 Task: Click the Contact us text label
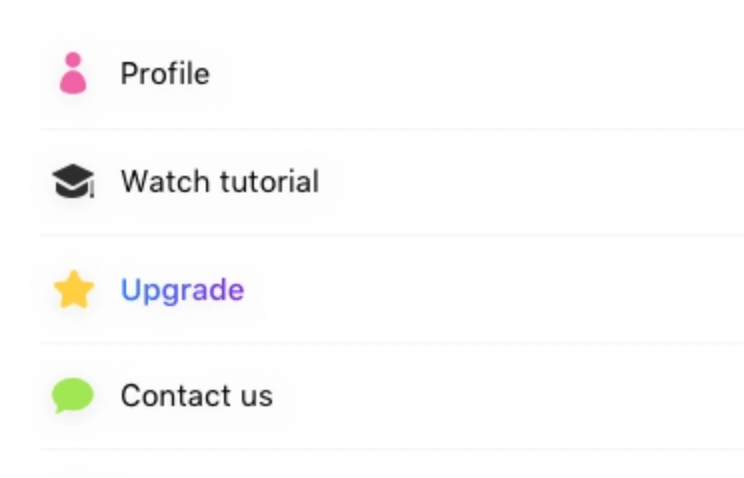[x=196, y=396]
